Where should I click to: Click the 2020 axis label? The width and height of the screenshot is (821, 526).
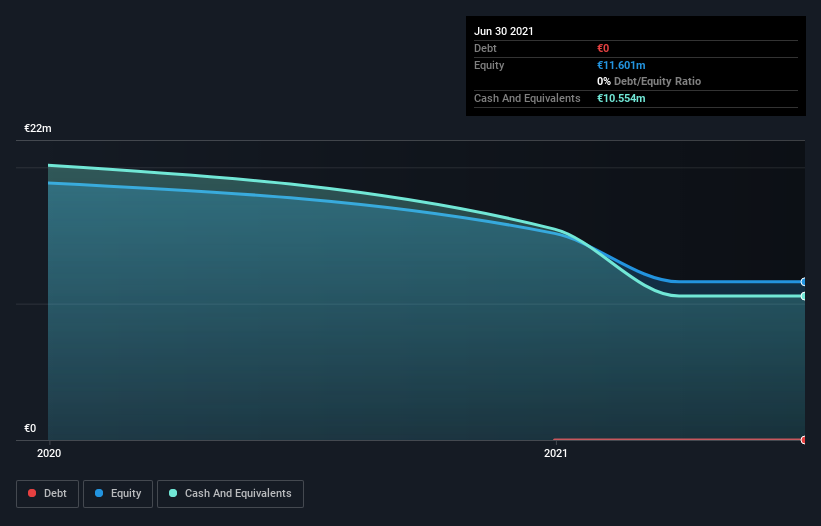click(49, 453)
